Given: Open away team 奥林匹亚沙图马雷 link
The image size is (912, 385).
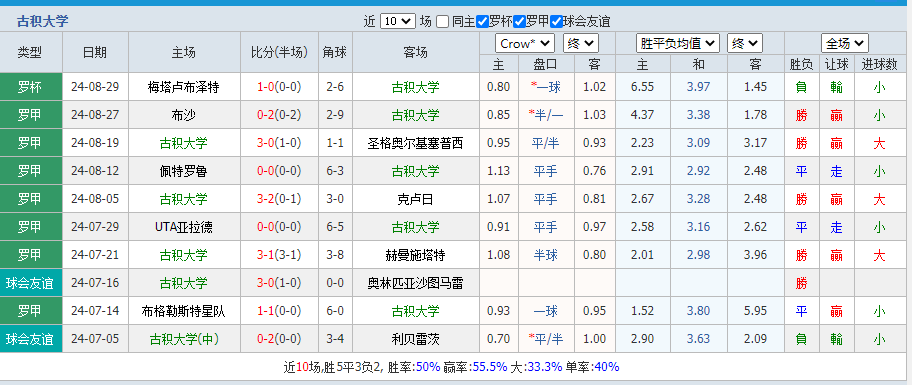Looking at the screenshot, I should [416, 283].
